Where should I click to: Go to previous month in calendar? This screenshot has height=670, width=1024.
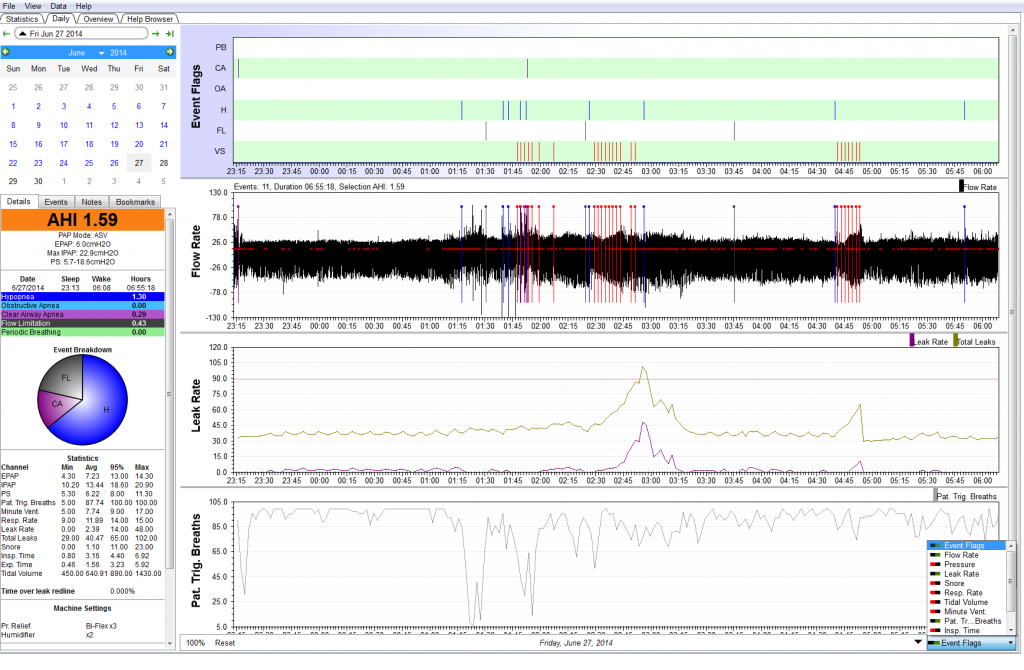(x=7, y=52)
